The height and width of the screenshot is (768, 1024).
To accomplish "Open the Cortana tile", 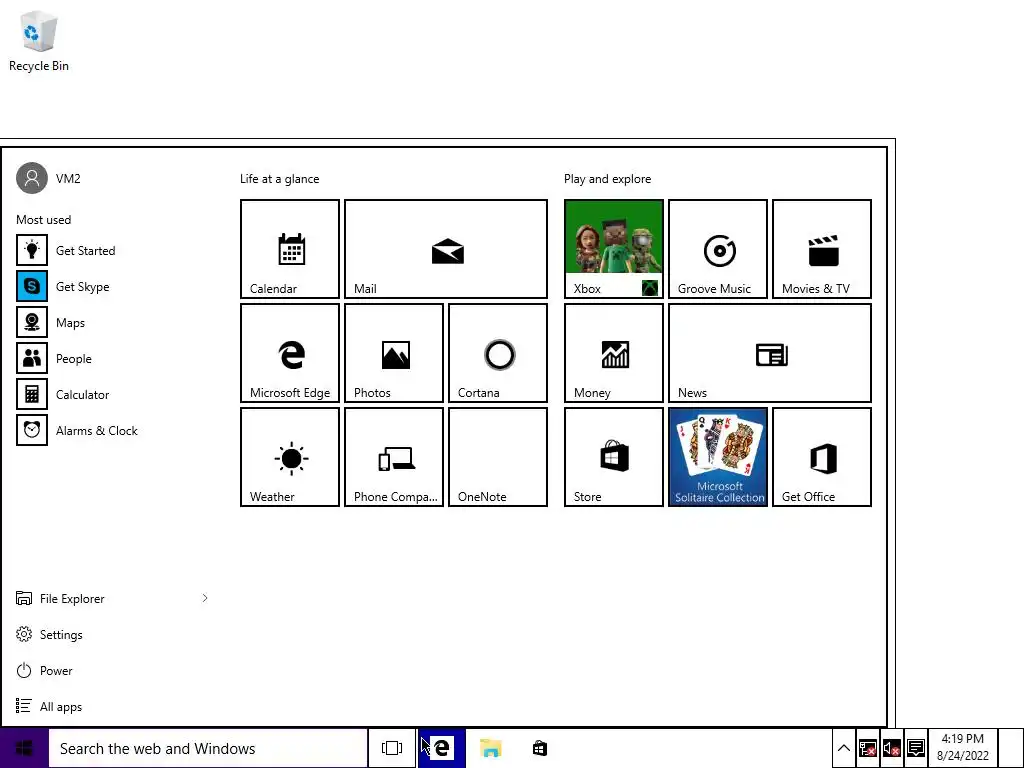I will pyautogui.click(x=498, y=353).
